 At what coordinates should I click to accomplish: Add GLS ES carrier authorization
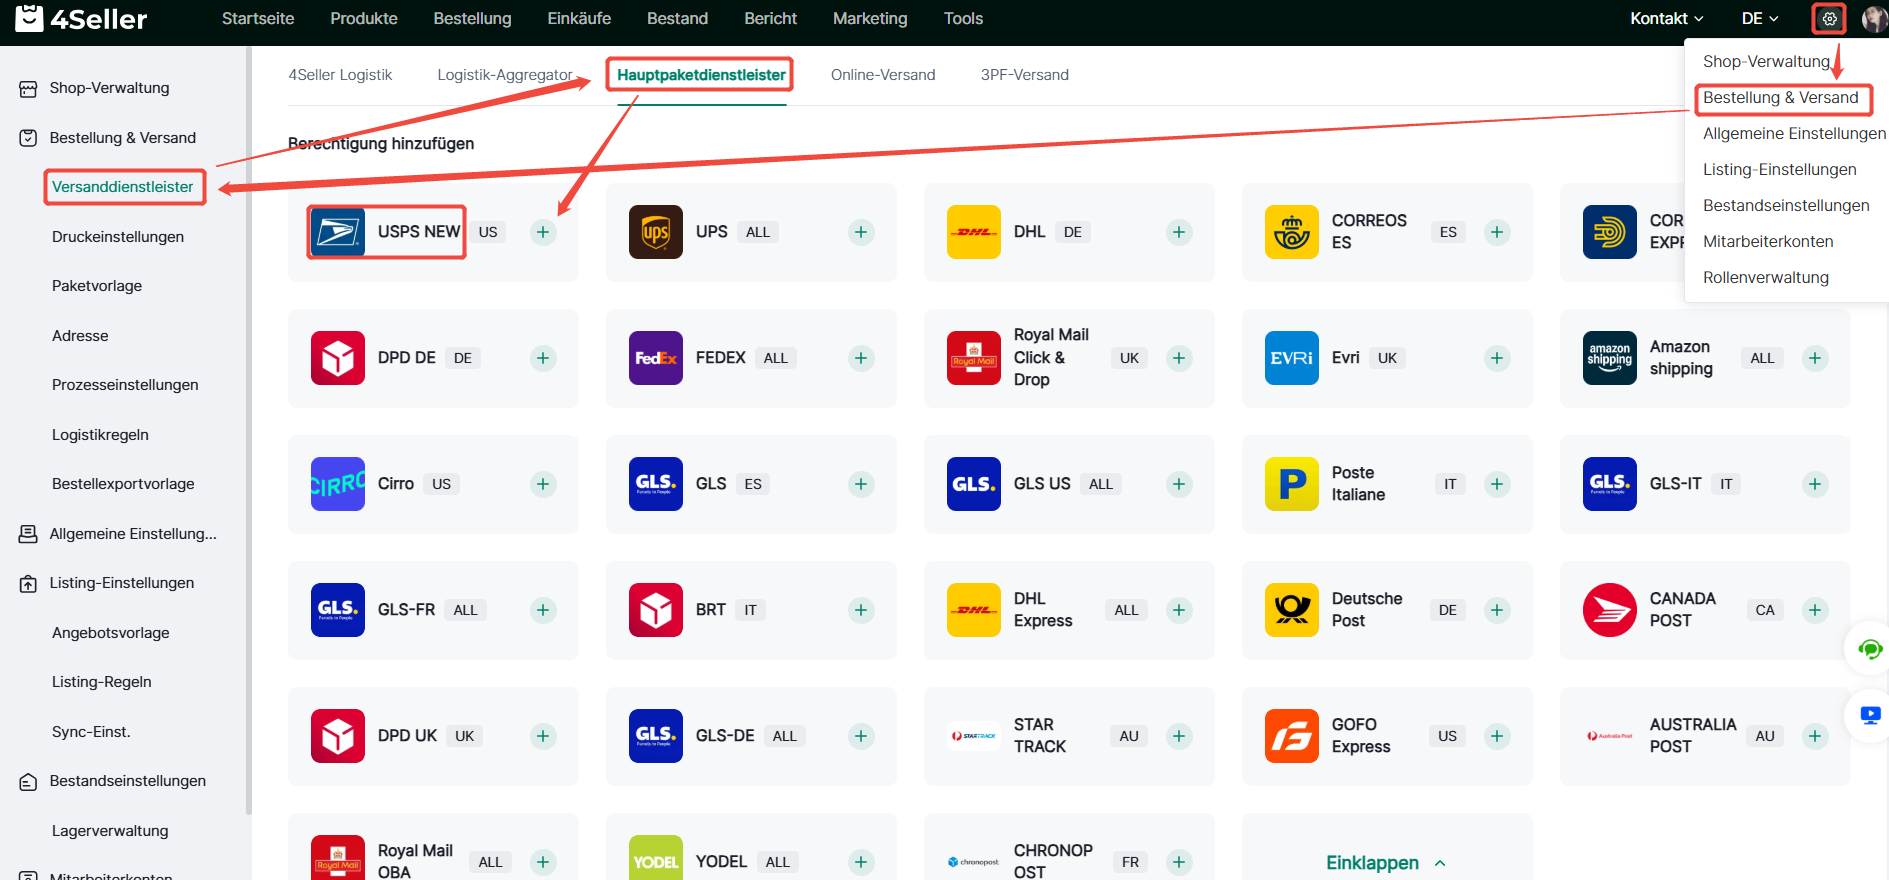click(x=861, y=484)
